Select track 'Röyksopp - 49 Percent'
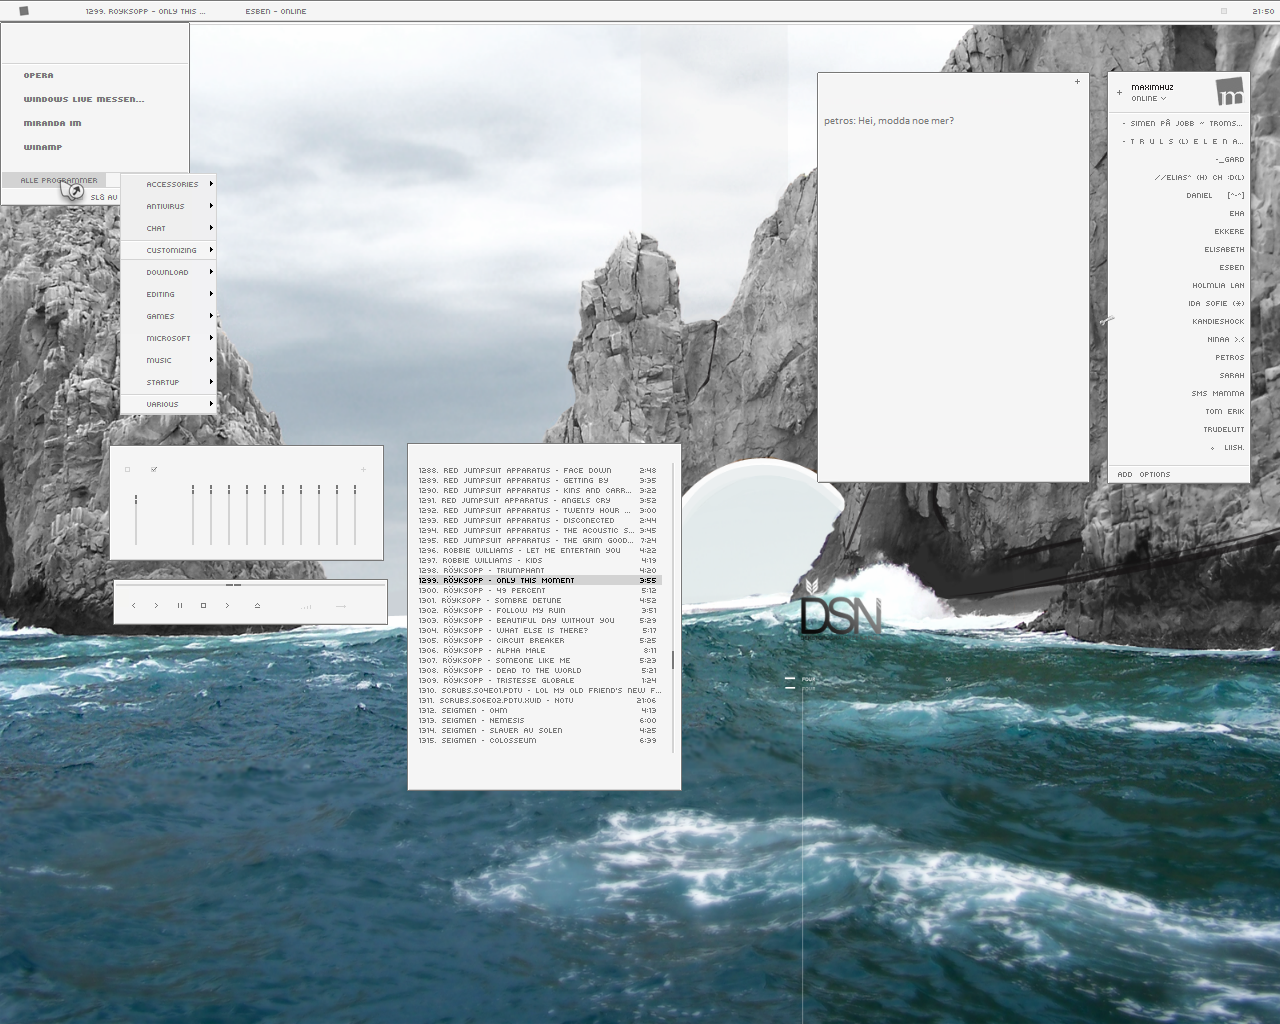This screenshot has width=1280, height=1024. click(x=540, y=590)
